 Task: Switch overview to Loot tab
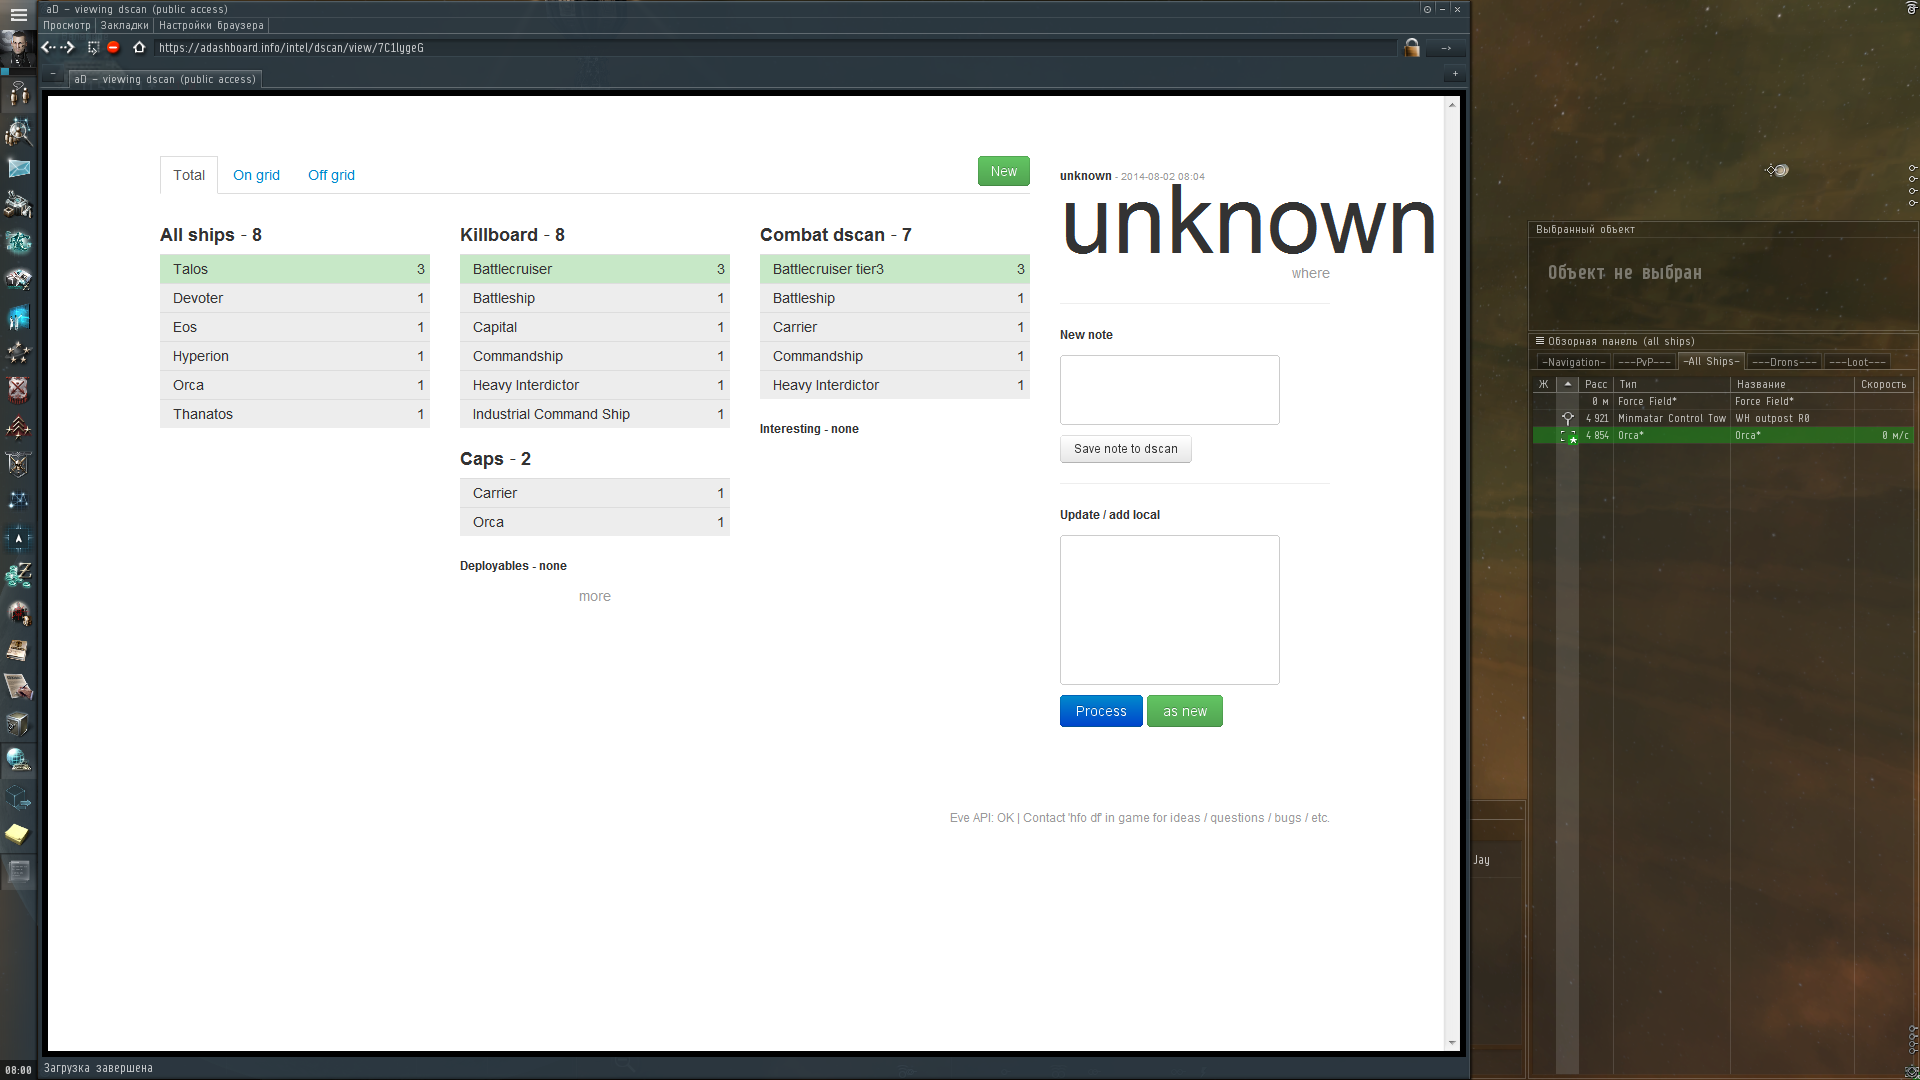(x=1857, y=362)
